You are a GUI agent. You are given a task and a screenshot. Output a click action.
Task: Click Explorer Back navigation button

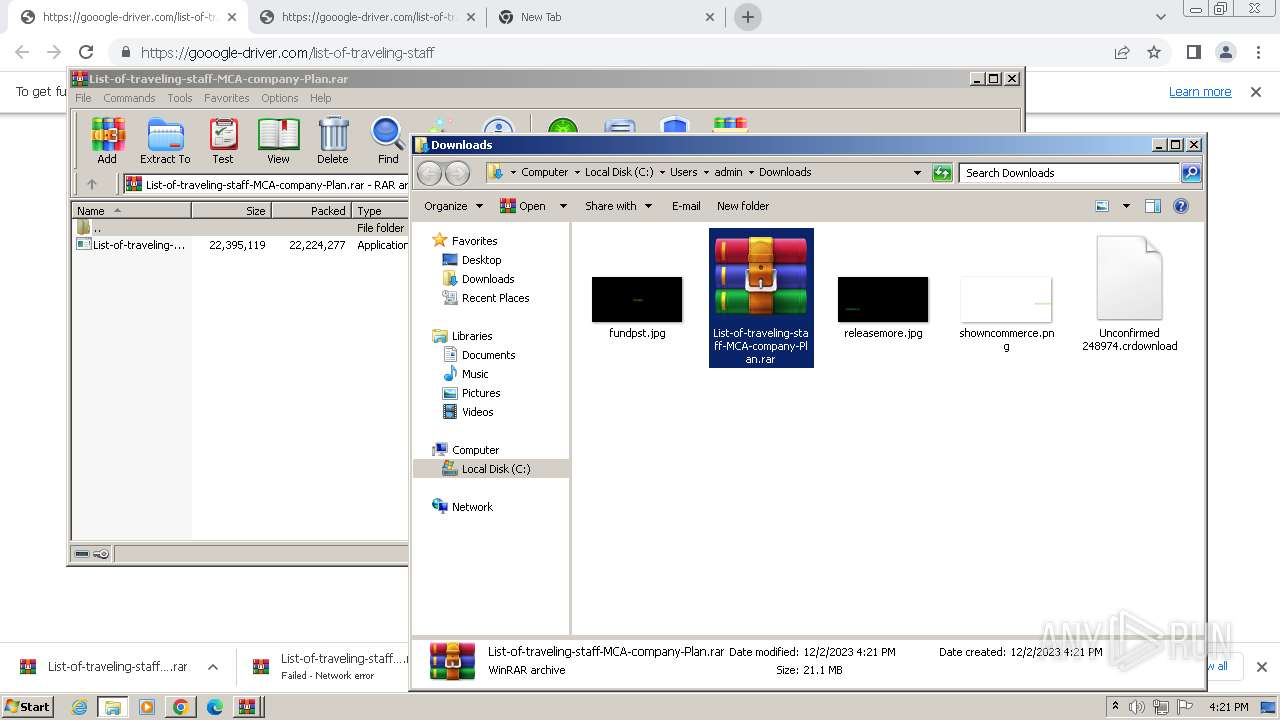pos(430,173)
